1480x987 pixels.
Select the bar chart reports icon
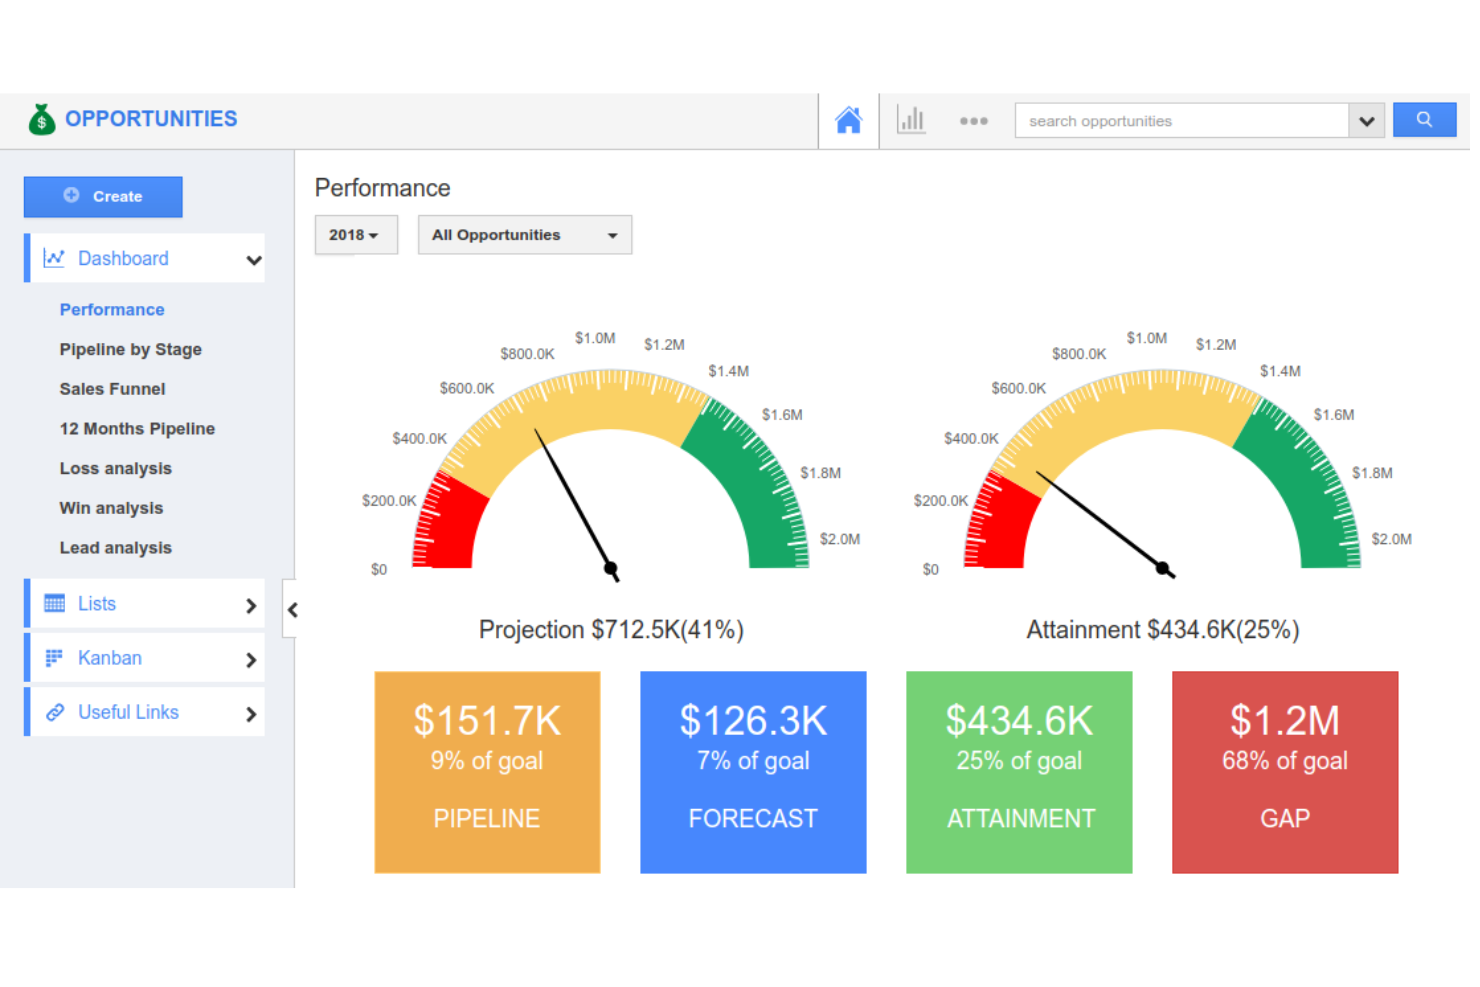(x=911, y=119)
